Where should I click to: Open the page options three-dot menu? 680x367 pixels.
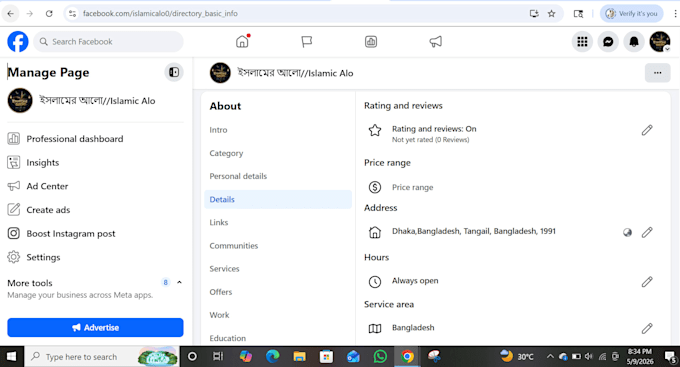[x=657, y=73]
